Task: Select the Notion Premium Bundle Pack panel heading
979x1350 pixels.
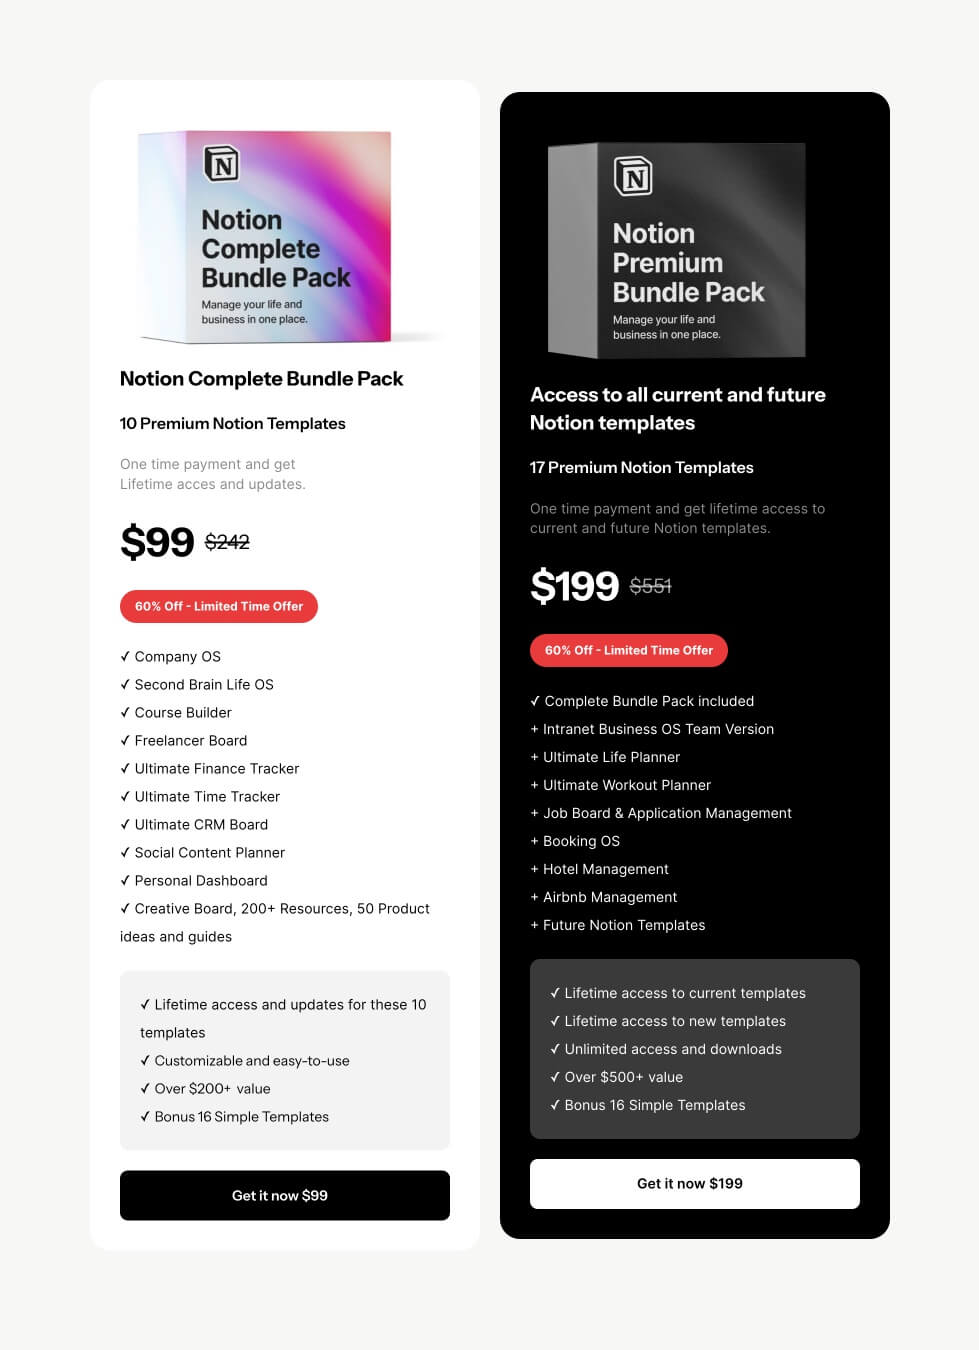Action: [x=678, y=408]
